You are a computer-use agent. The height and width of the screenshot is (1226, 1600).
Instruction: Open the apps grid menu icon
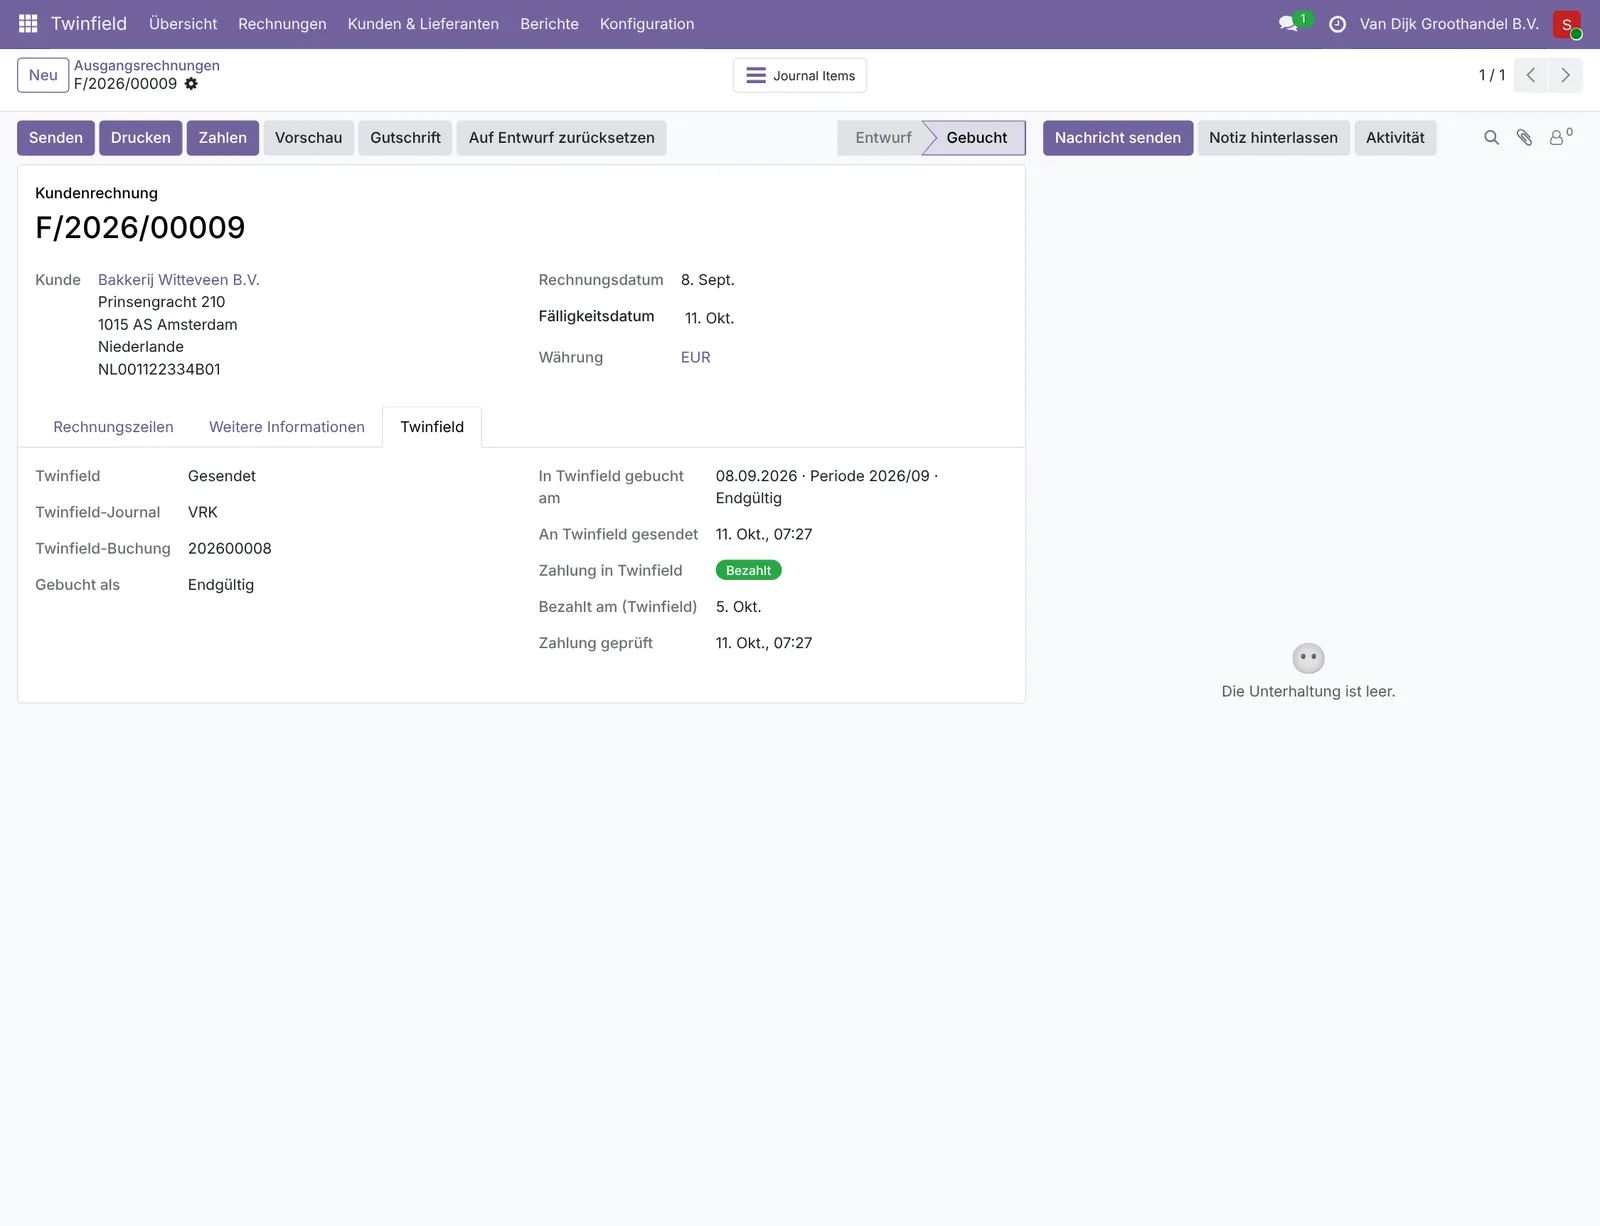pos(28,23)
